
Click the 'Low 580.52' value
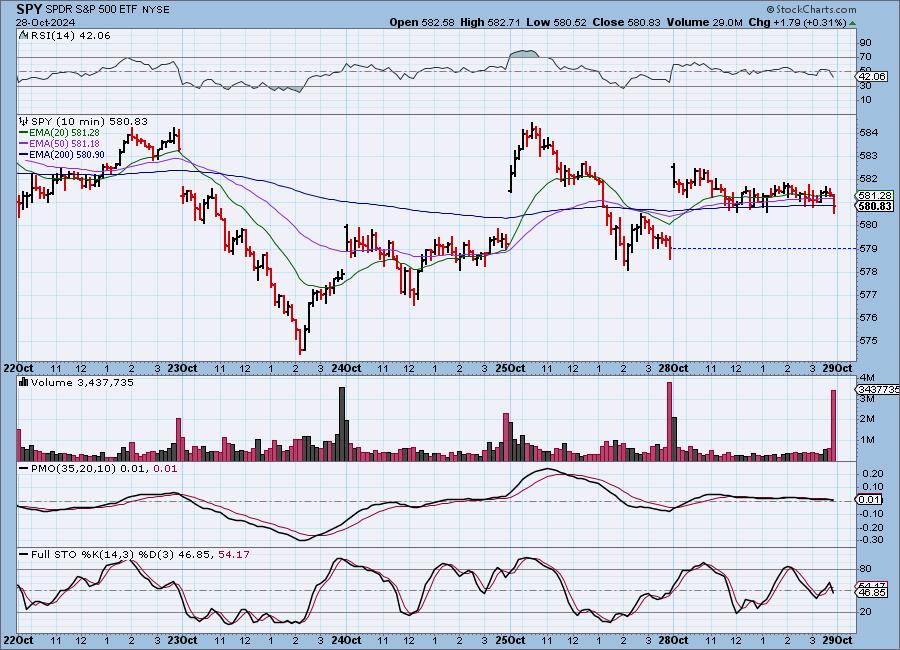click(x=556, y=22)
